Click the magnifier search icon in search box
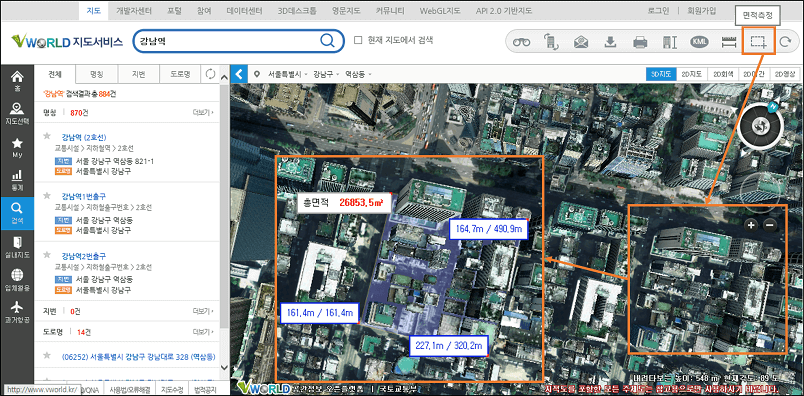Viewport: 804px width, 396px height. pos(327,41)
